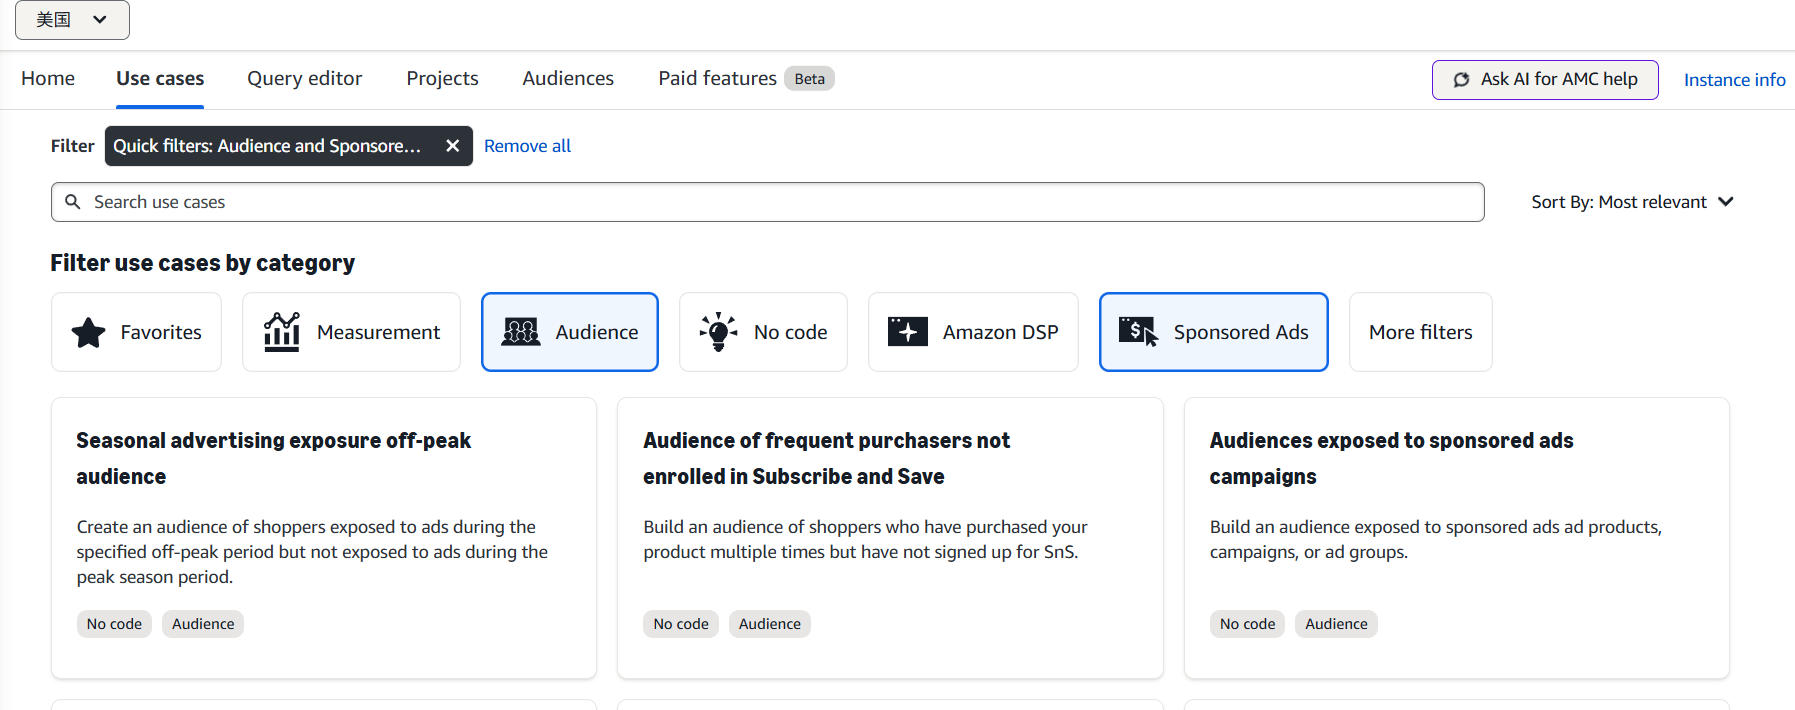Click the Remove all filters link
Viewport: 1795px width, 710px height.
coord(527,146)
